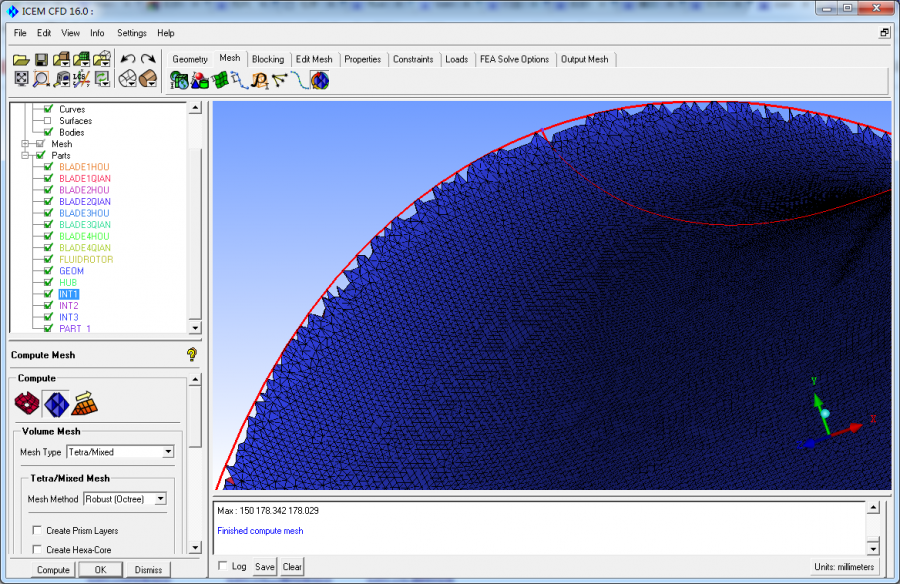Select the Prism Mesh compute icon
Image resolution: width=900 pixels, height=584 pixels.
86,404
